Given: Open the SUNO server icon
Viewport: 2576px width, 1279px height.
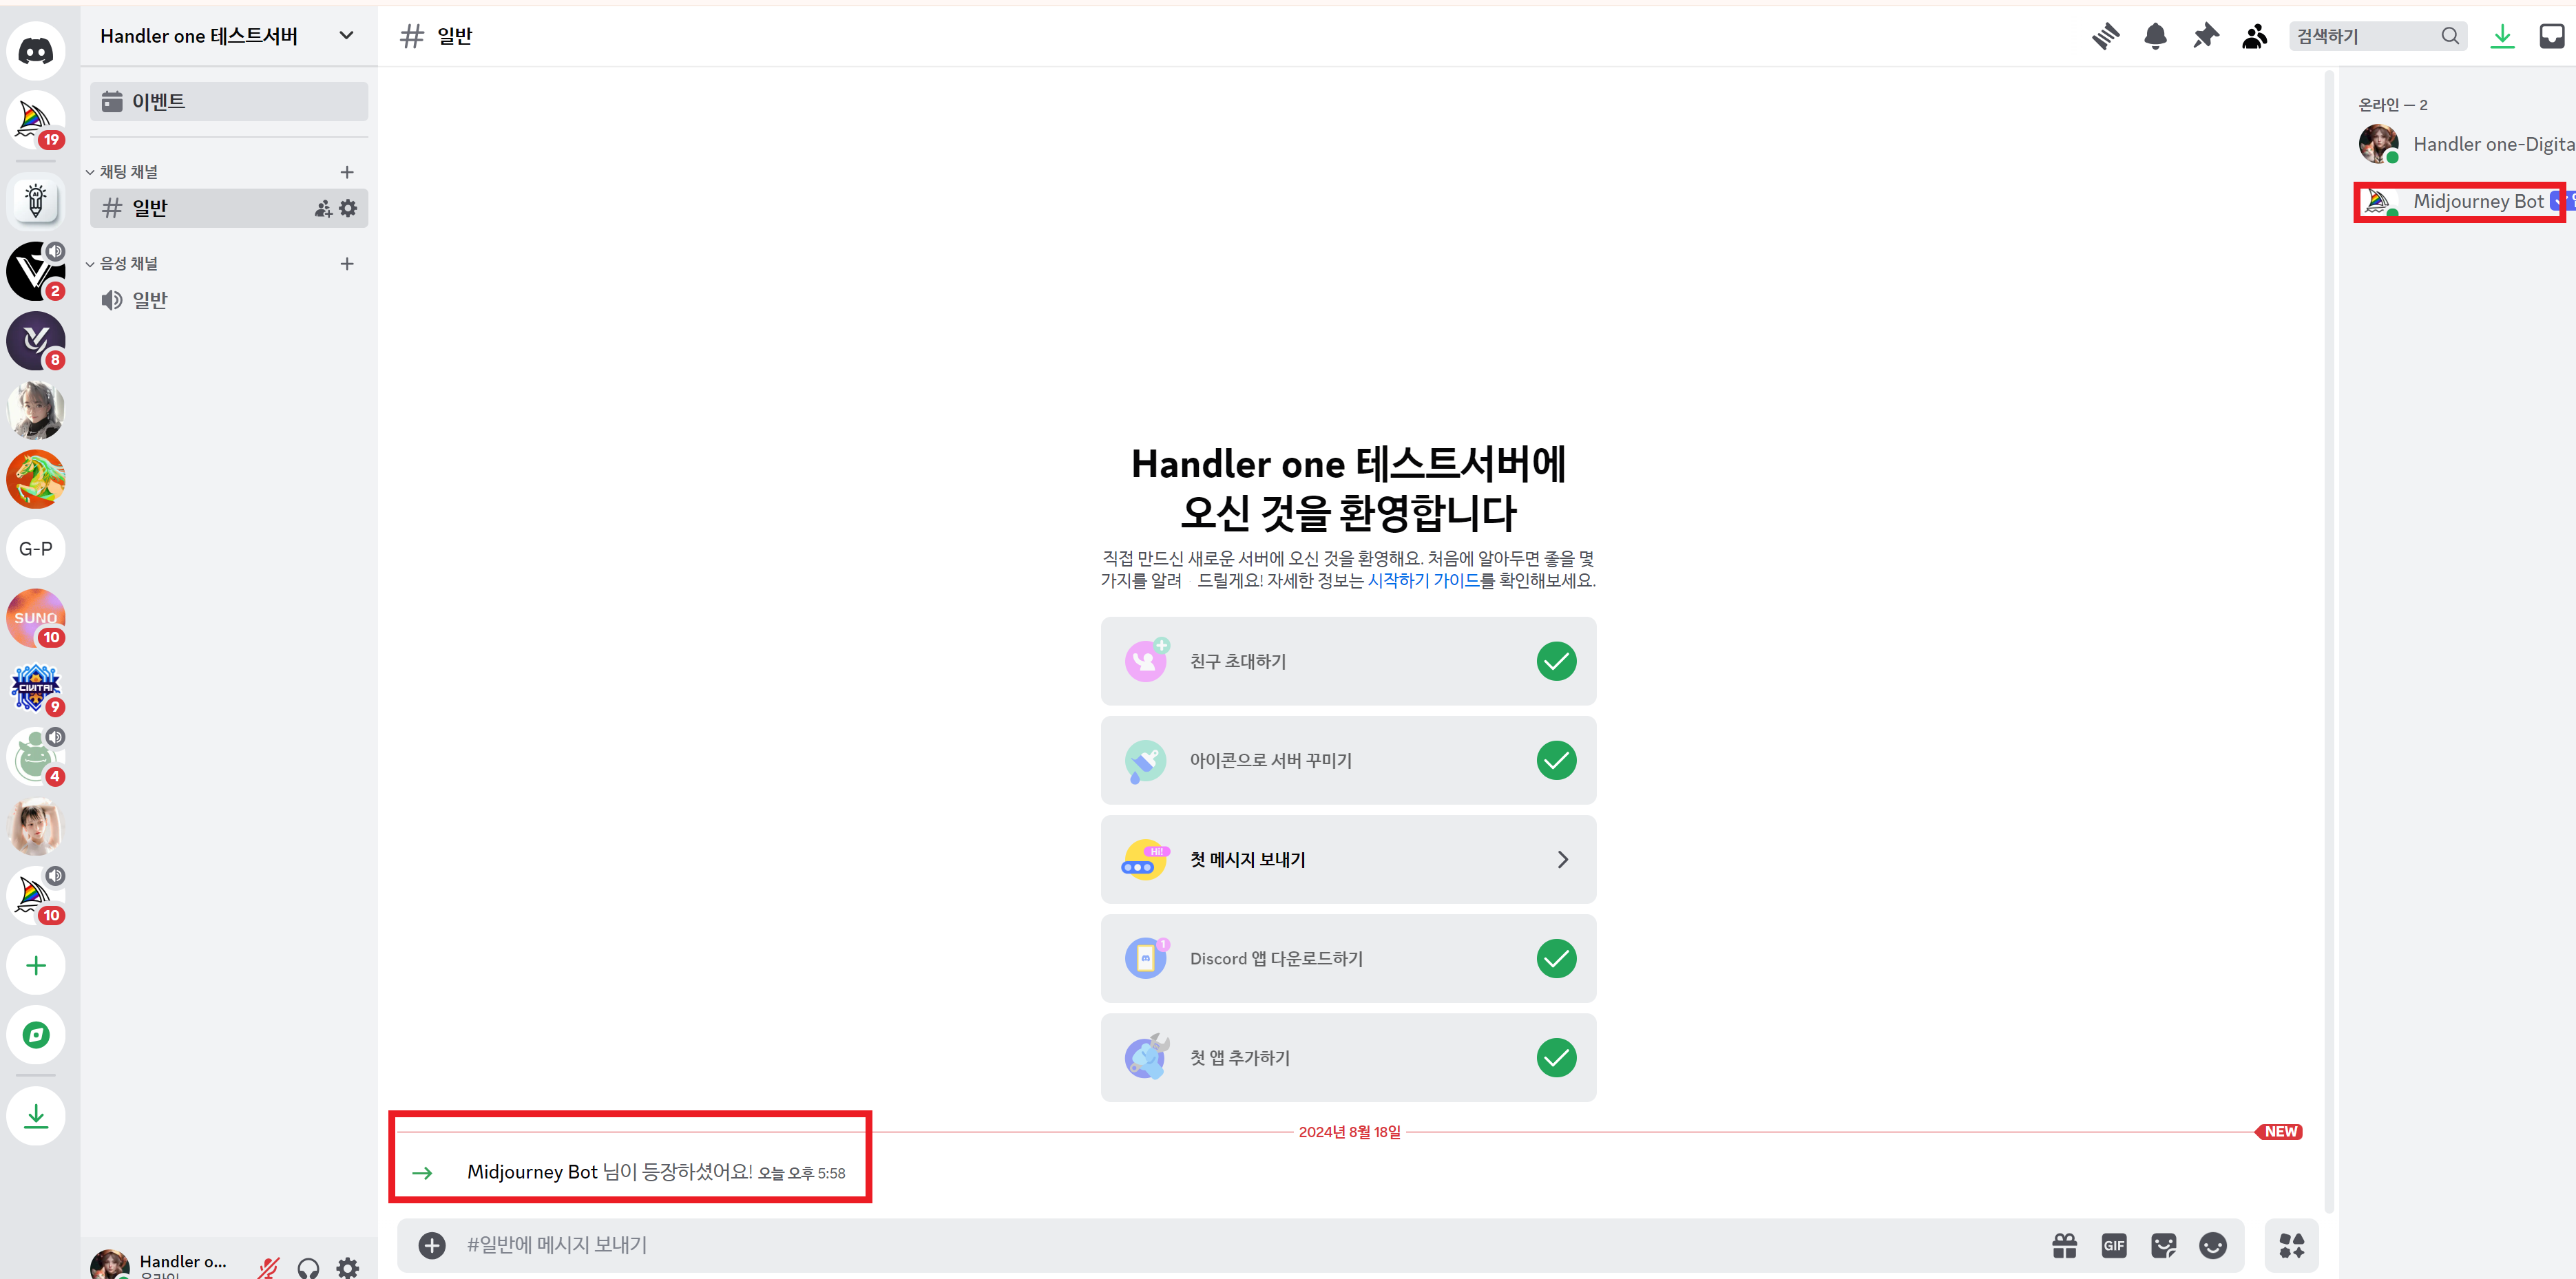Looking at the screenshot, I should pos(36,618).
